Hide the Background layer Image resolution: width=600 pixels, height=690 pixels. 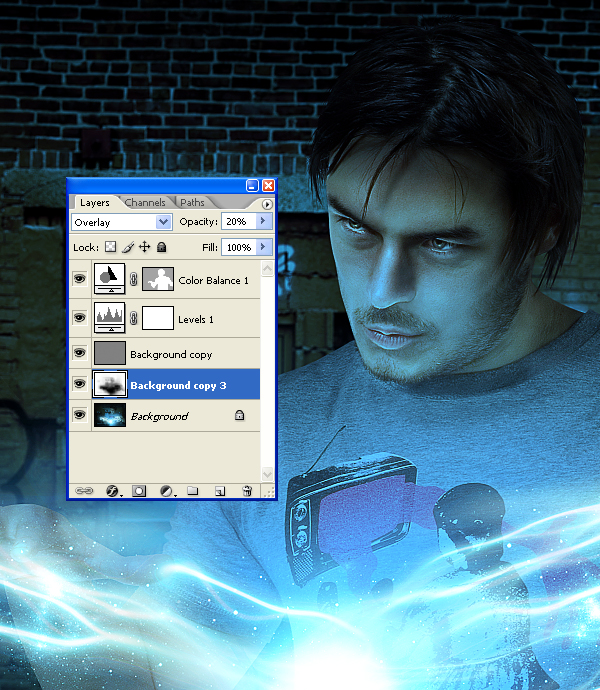(80, 415)
